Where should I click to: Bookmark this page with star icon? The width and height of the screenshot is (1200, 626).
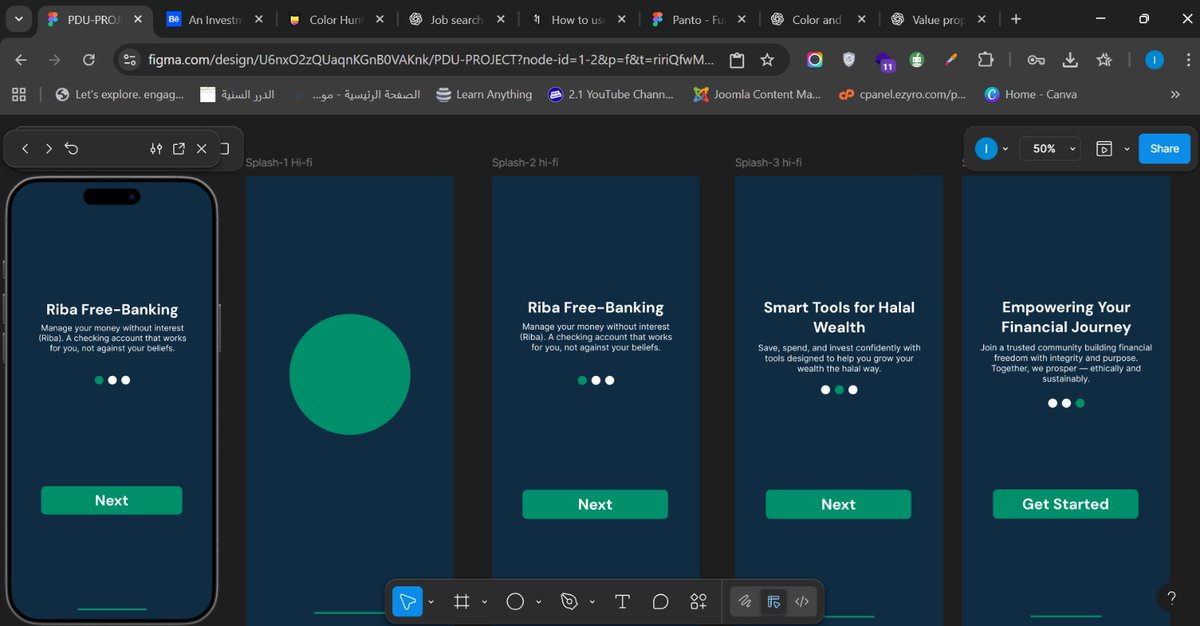(x=767, y=60)
